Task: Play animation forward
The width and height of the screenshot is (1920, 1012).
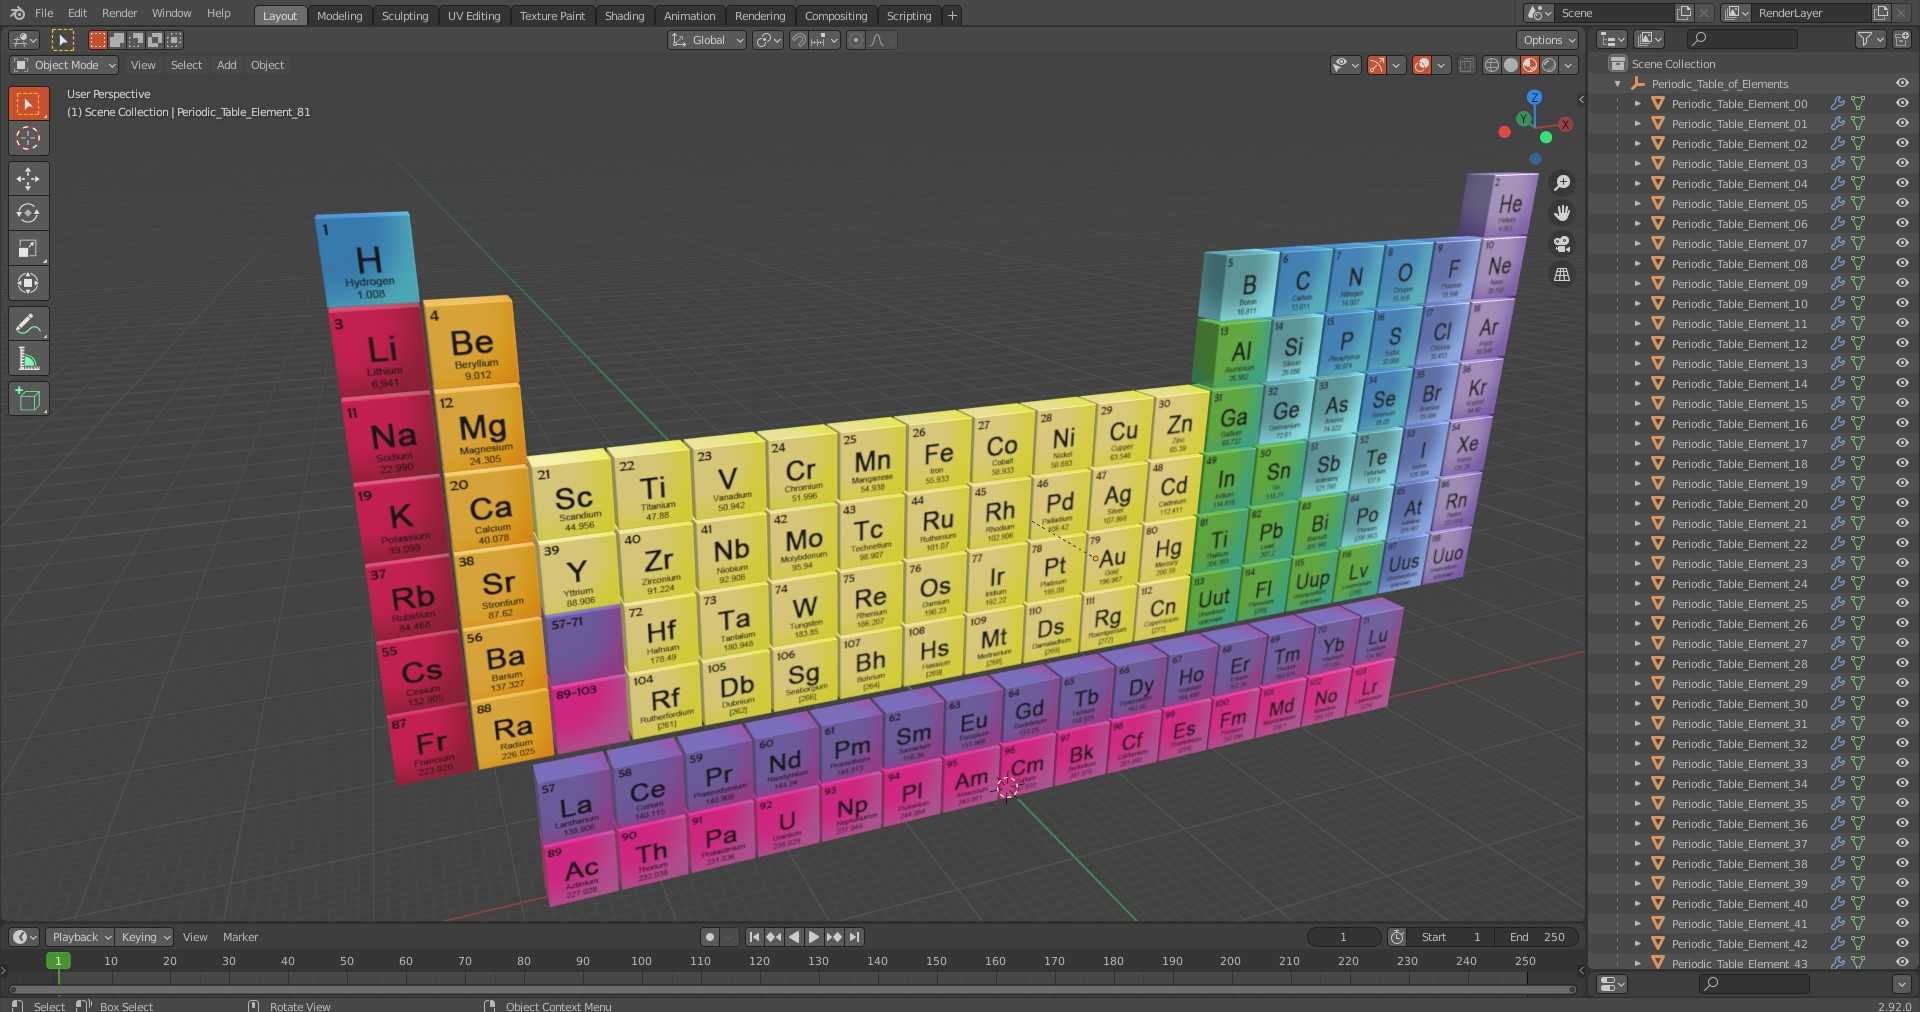Action: (814, 937)
